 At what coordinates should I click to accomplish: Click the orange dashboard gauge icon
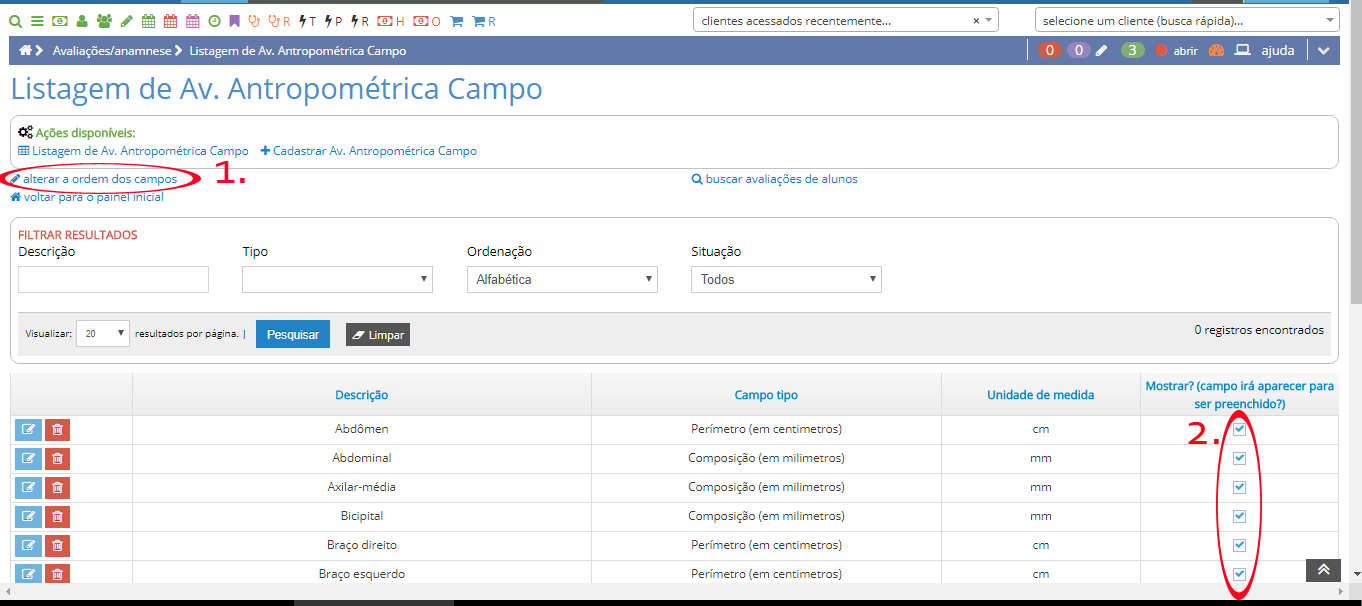pos(1216,51)
